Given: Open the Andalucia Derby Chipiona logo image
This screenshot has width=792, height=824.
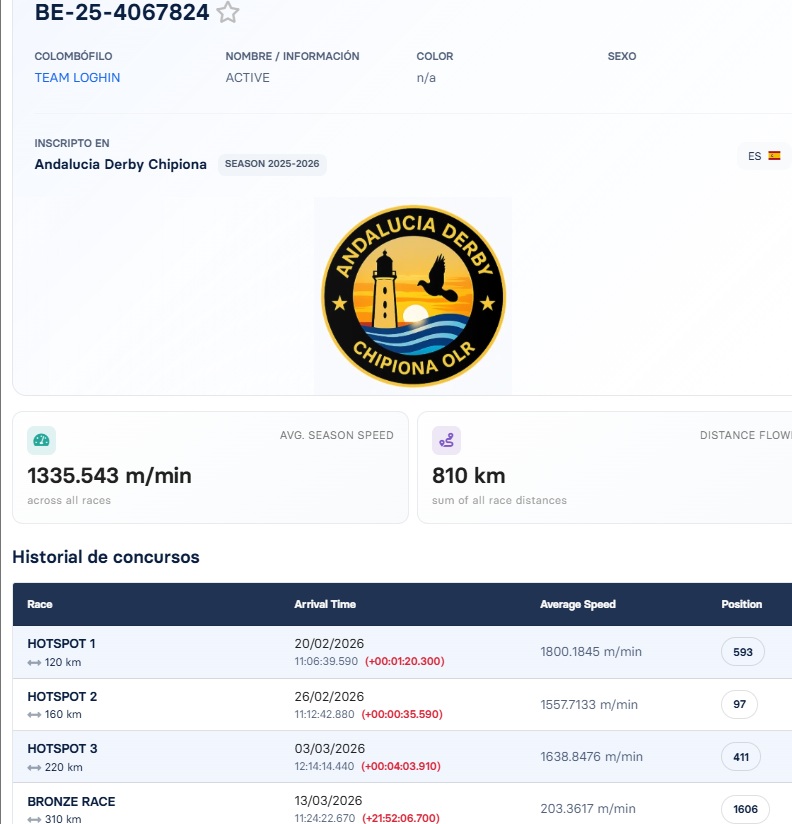Looking at the screenshot, I should 413,296.
